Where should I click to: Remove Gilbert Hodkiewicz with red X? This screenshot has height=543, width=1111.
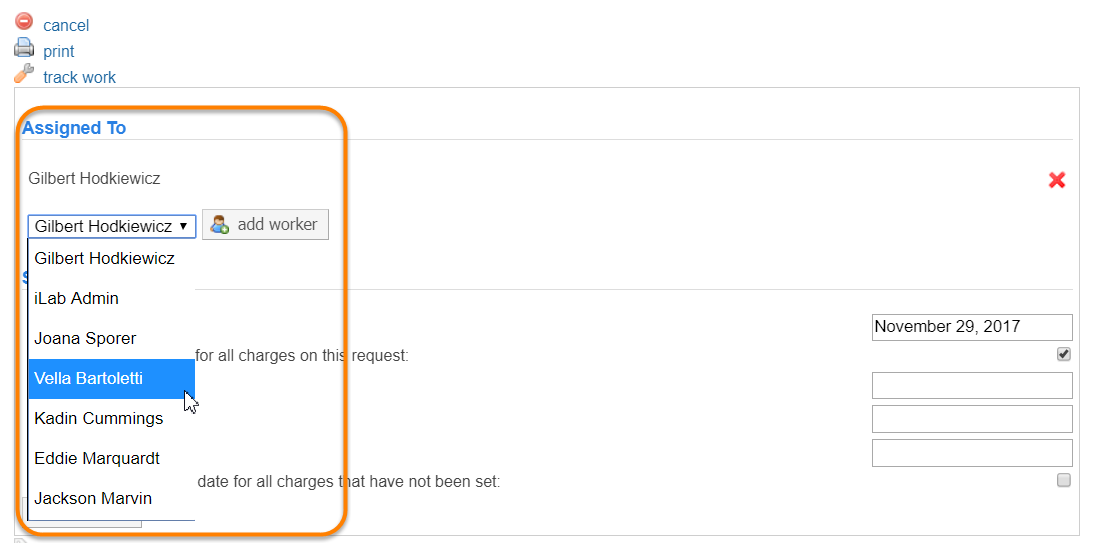coord(1057,180)
